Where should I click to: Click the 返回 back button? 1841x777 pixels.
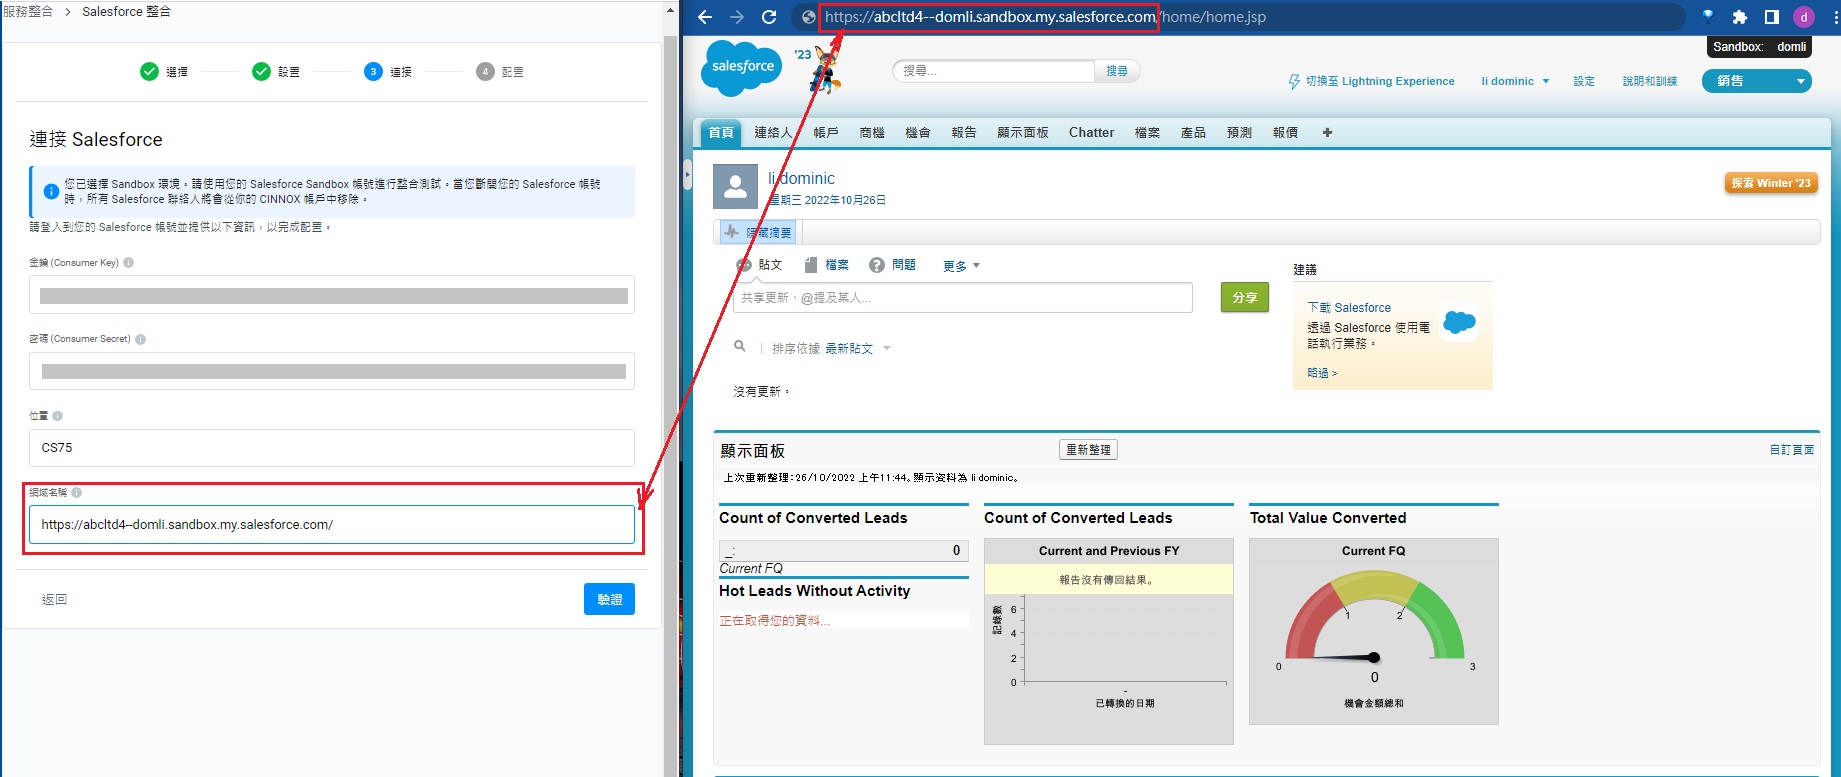54,599
